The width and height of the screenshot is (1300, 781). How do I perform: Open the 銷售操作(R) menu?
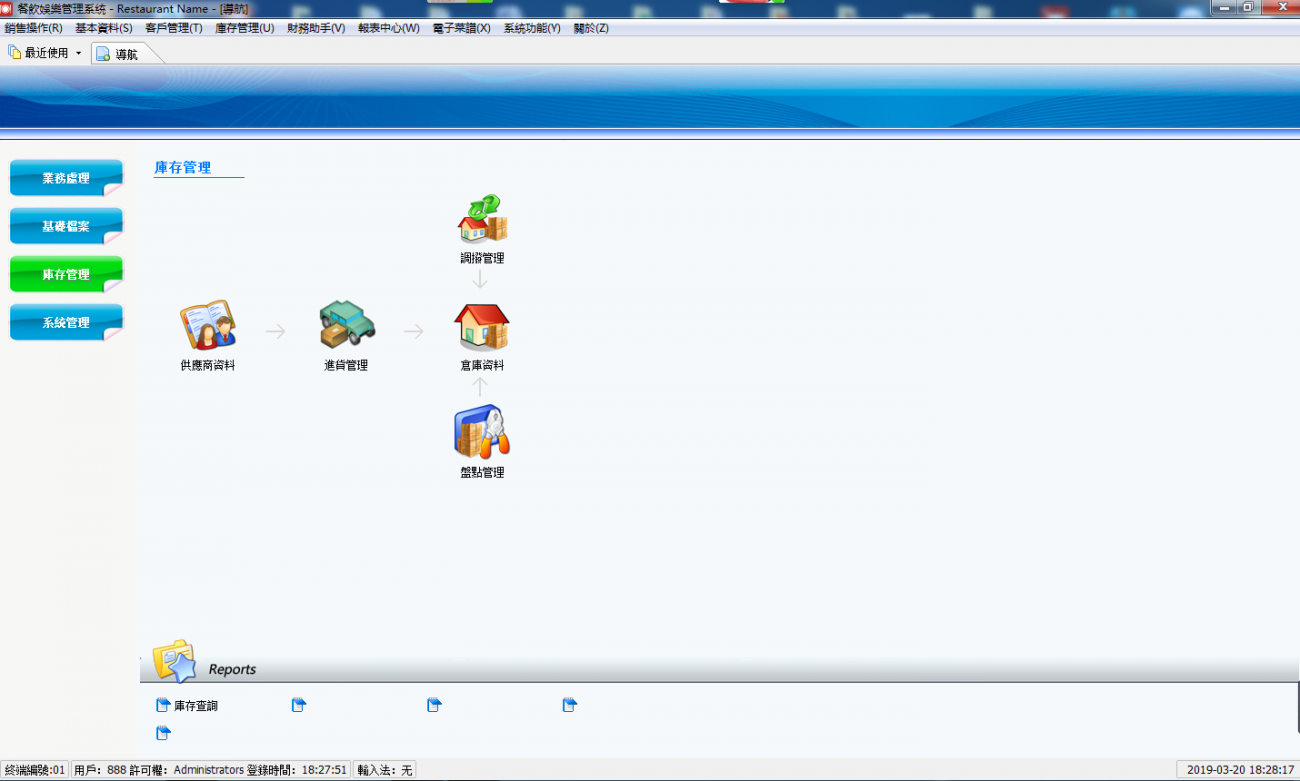[33, 28]
